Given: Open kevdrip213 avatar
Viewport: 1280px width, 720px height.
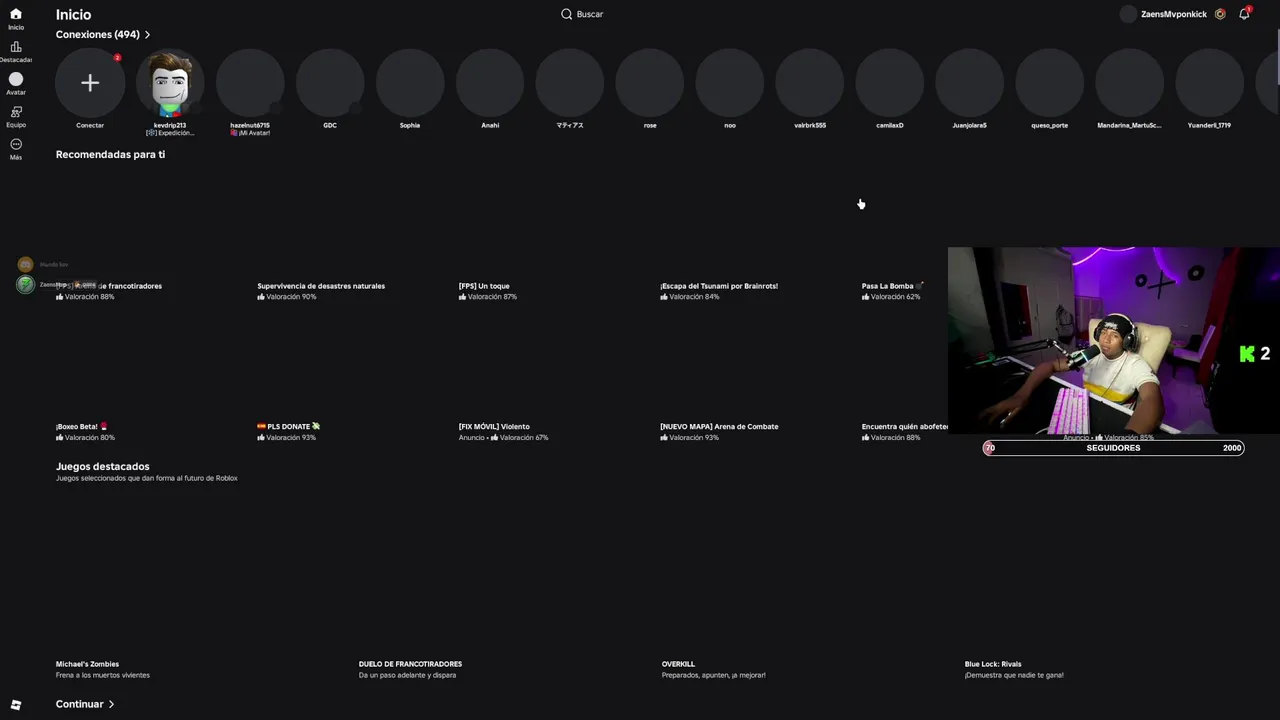Looking at the screenshot, I should 170,83.
